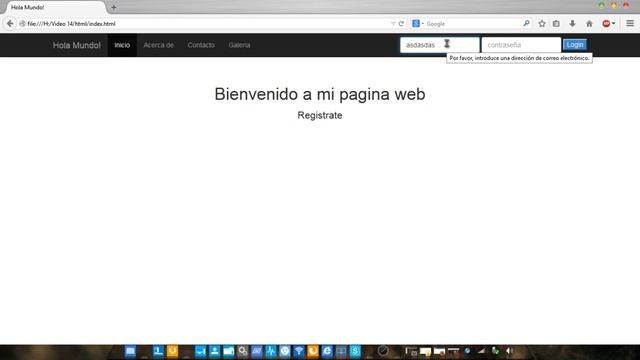Viewport: 640px width, 360px height.
Task: Open the user contact taskbar icon
Action: click(x=214, y=351)
